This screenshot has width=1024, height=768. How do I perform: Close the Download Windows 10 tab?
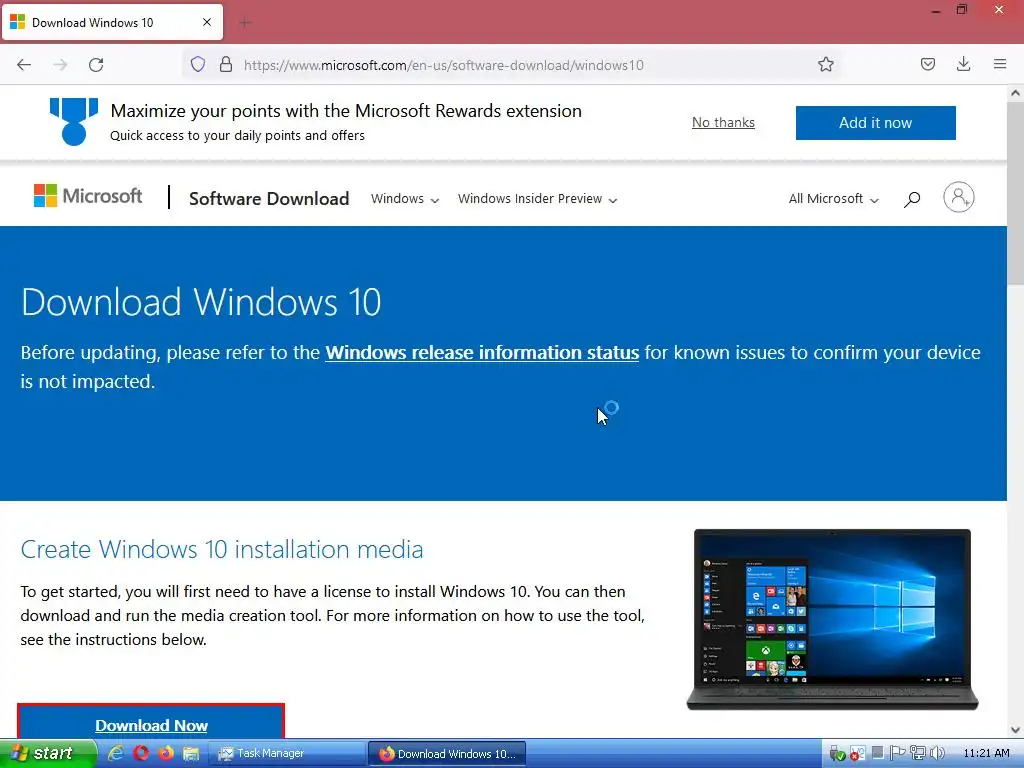(x=206, y=22)
